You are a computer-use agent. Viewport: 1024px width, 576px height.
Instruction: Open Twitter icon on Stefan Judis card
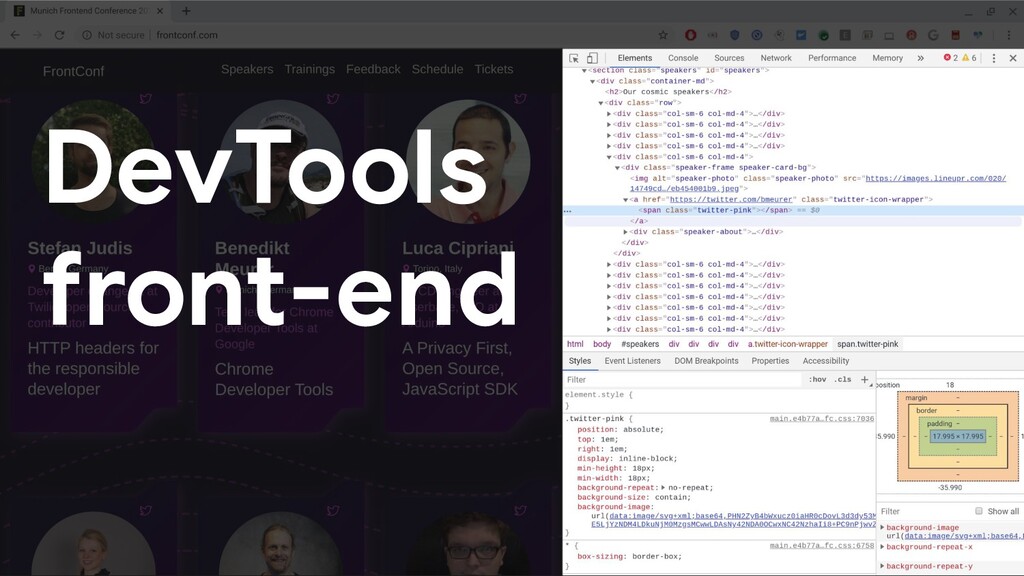pos(146,99)
